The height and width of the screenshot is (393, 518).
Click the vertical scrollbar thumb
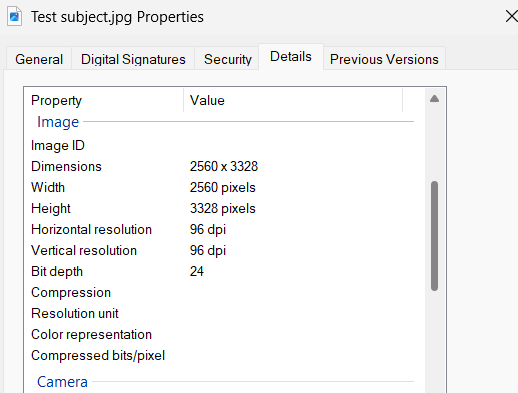pyautogui.click(x=434, y=236)
